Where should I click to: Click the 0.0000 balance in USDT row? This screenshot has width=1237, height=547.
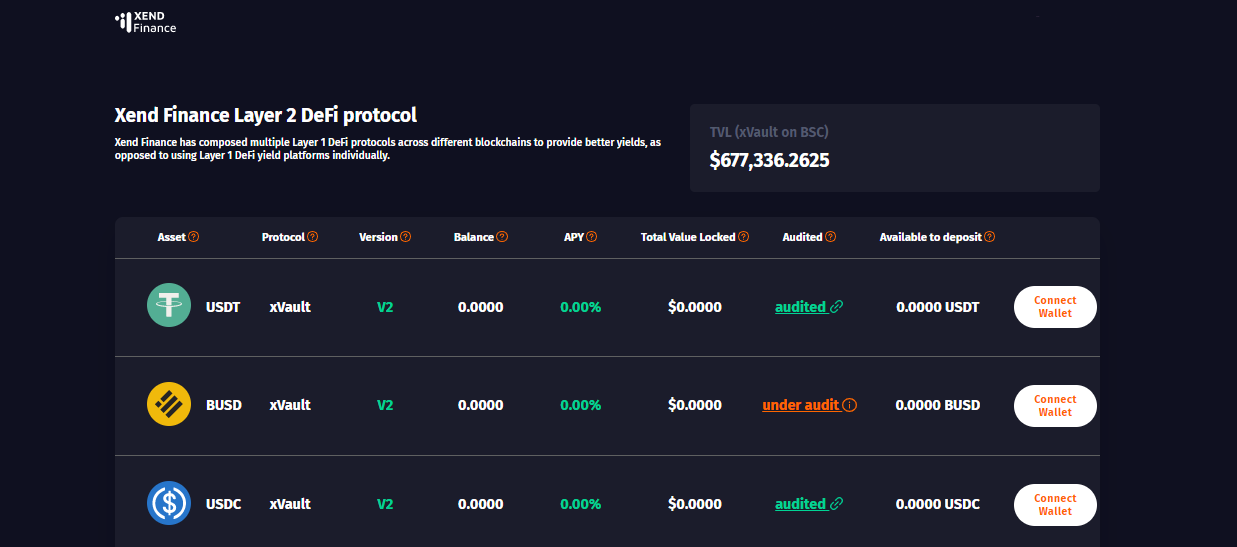[x=481, y=307]
